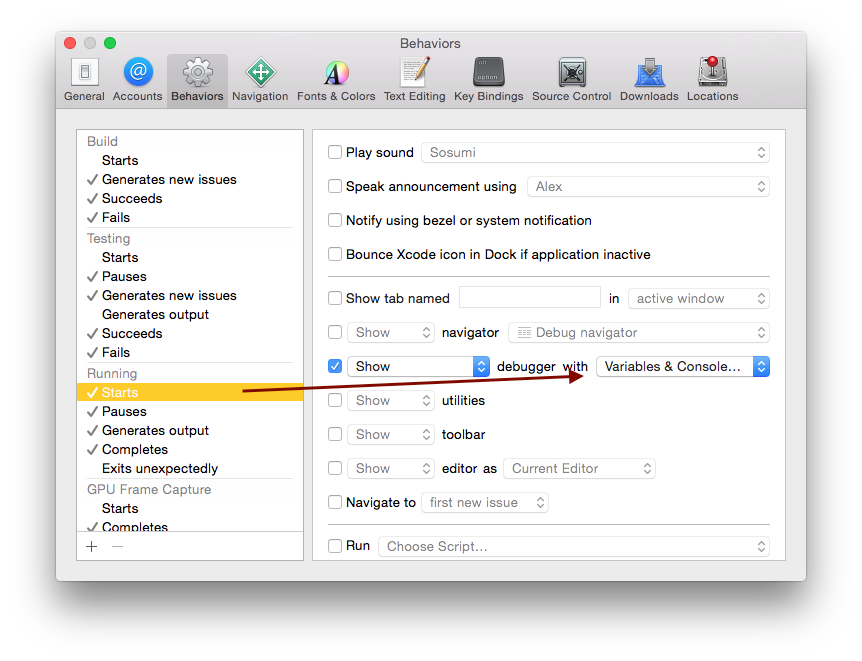862x661 pixels.
Task: Open Fonts & Colors preferences
Action: click(x=336, y=80)
